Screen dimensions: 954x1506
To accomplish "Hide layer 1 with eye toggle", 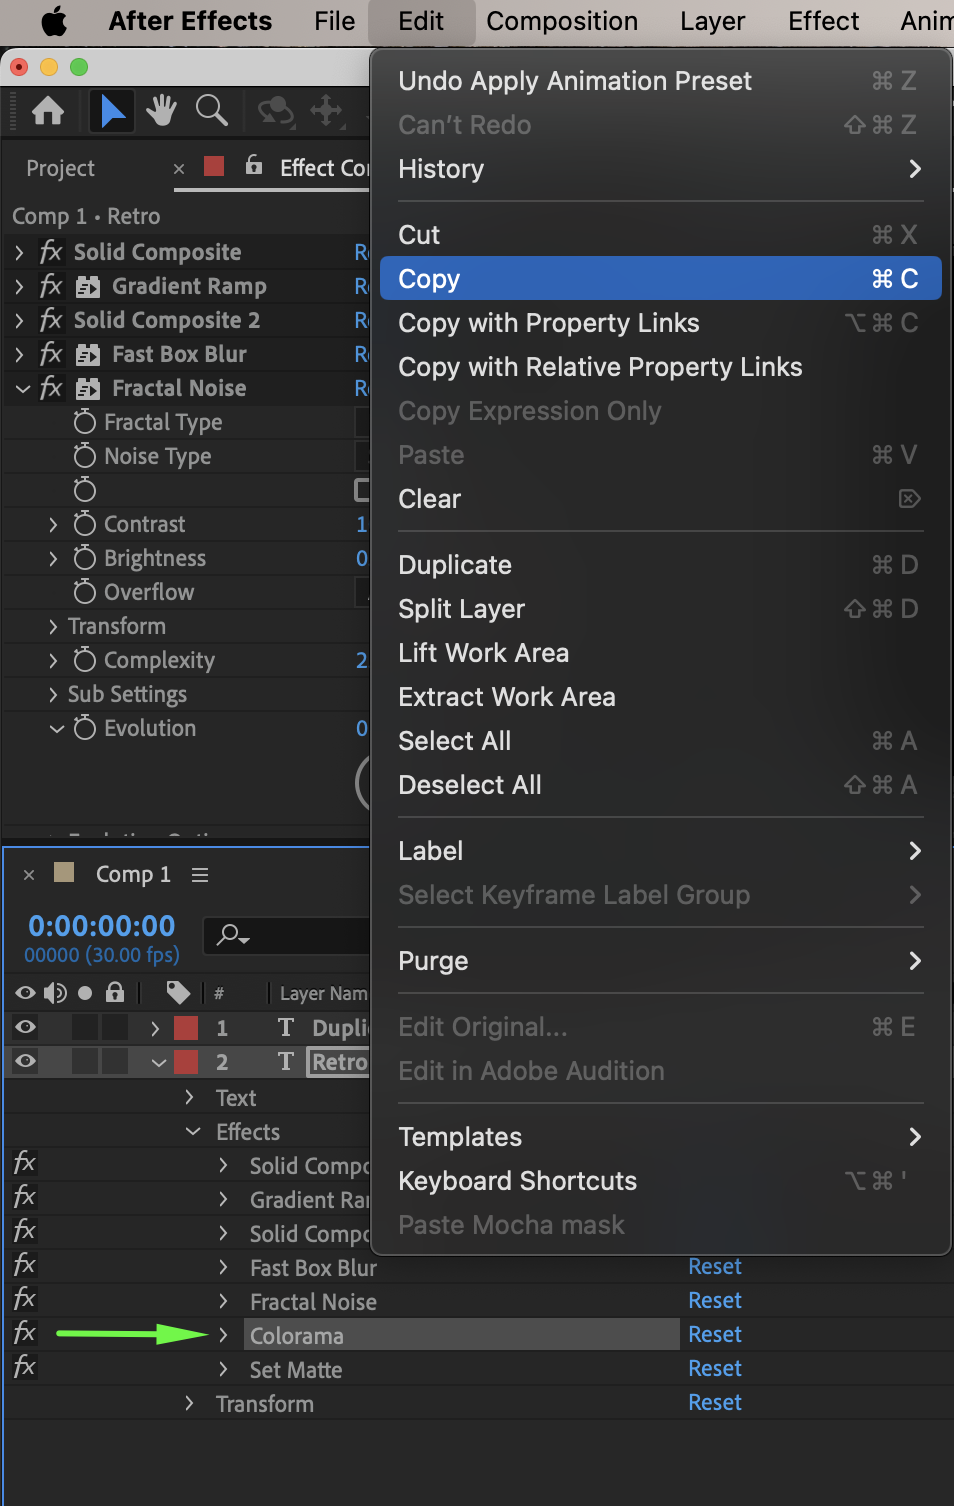I will (x=25, y=1027).
